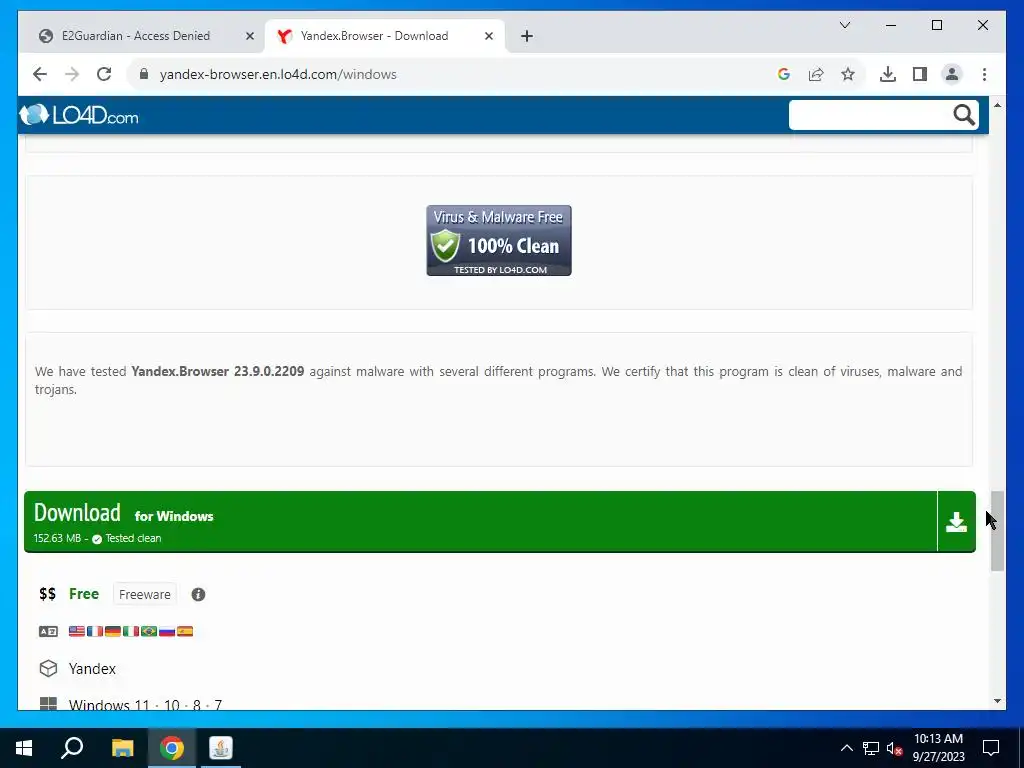Screen dimensions: 1024x768
Task: Click the language AZ icon
Action: pos(48,632)
